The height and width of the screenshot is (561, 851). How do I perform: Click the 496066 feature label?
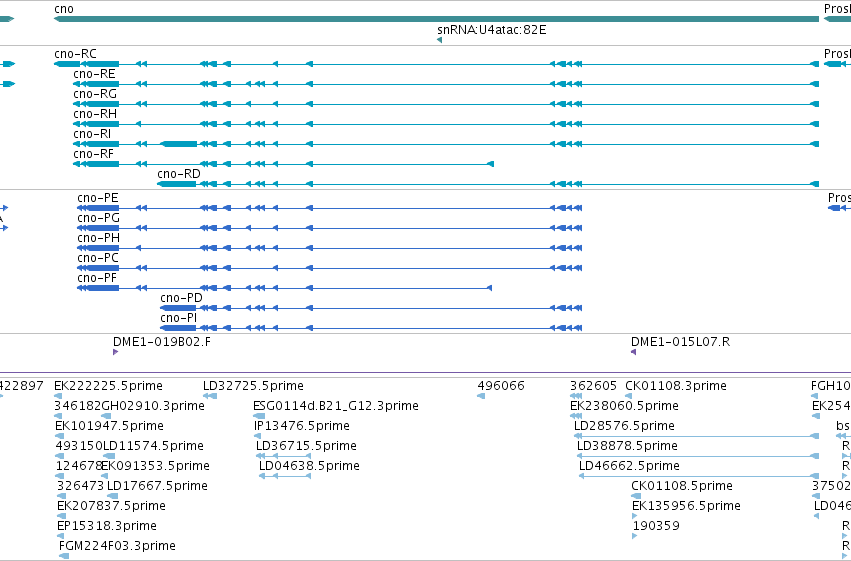pyautogui.click(x=501, y=386)
